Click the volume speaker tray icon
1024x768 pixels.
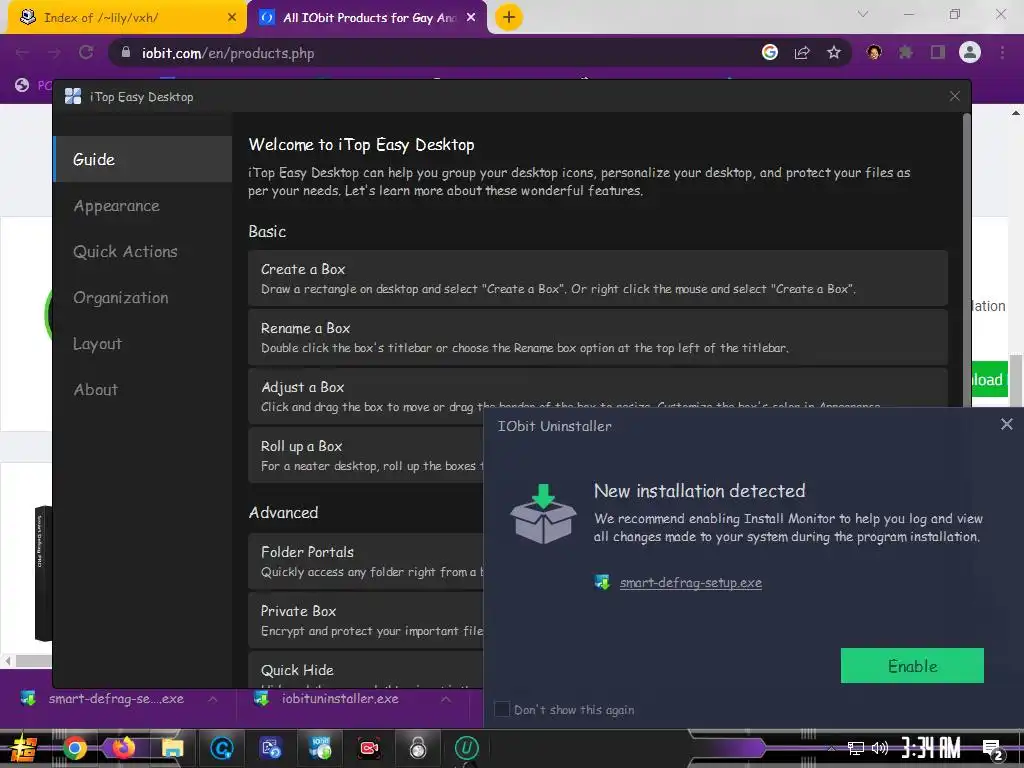click(x=880, y=748)
